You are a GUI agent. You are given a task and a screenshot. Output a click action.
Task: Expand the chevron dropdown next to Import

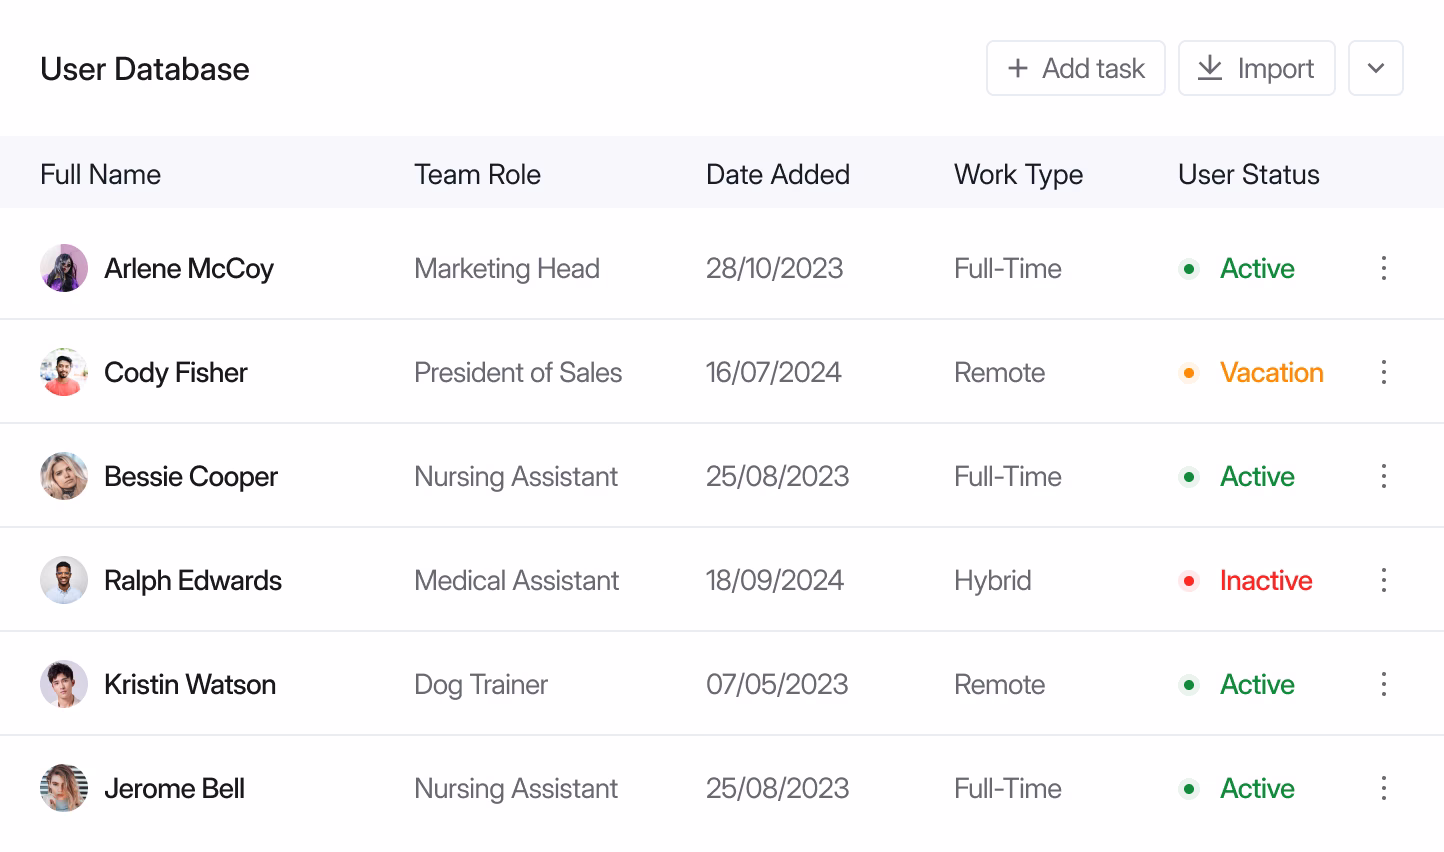(1376, 68)
